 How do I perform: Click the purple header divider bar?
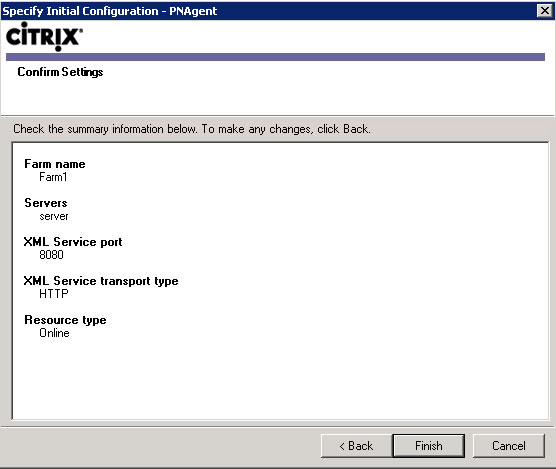[x=275, y=57]
